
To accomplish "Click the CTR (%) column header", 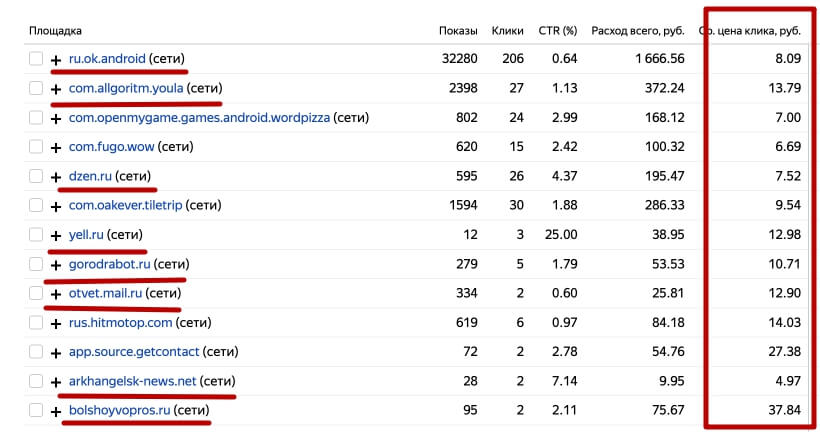I will tap(557, 30).
